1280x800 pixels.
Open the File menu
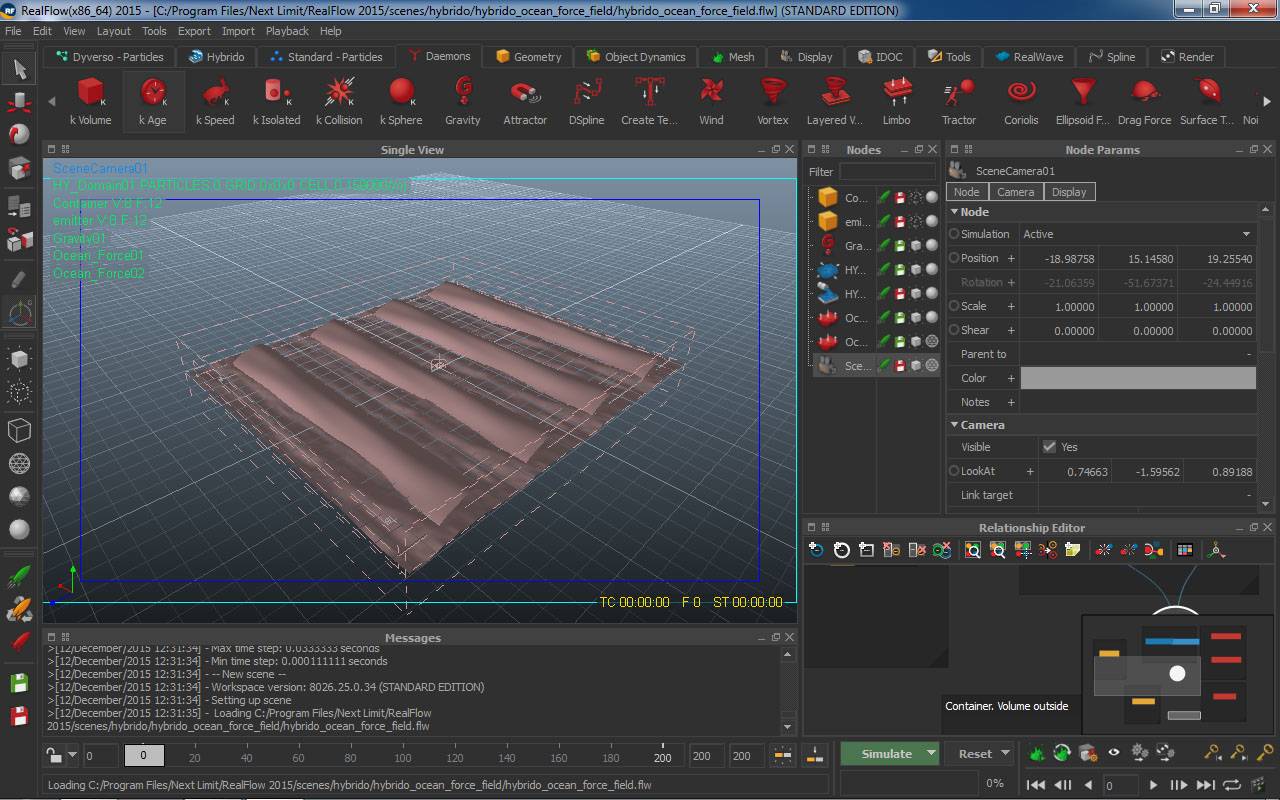tap(13, 31)
